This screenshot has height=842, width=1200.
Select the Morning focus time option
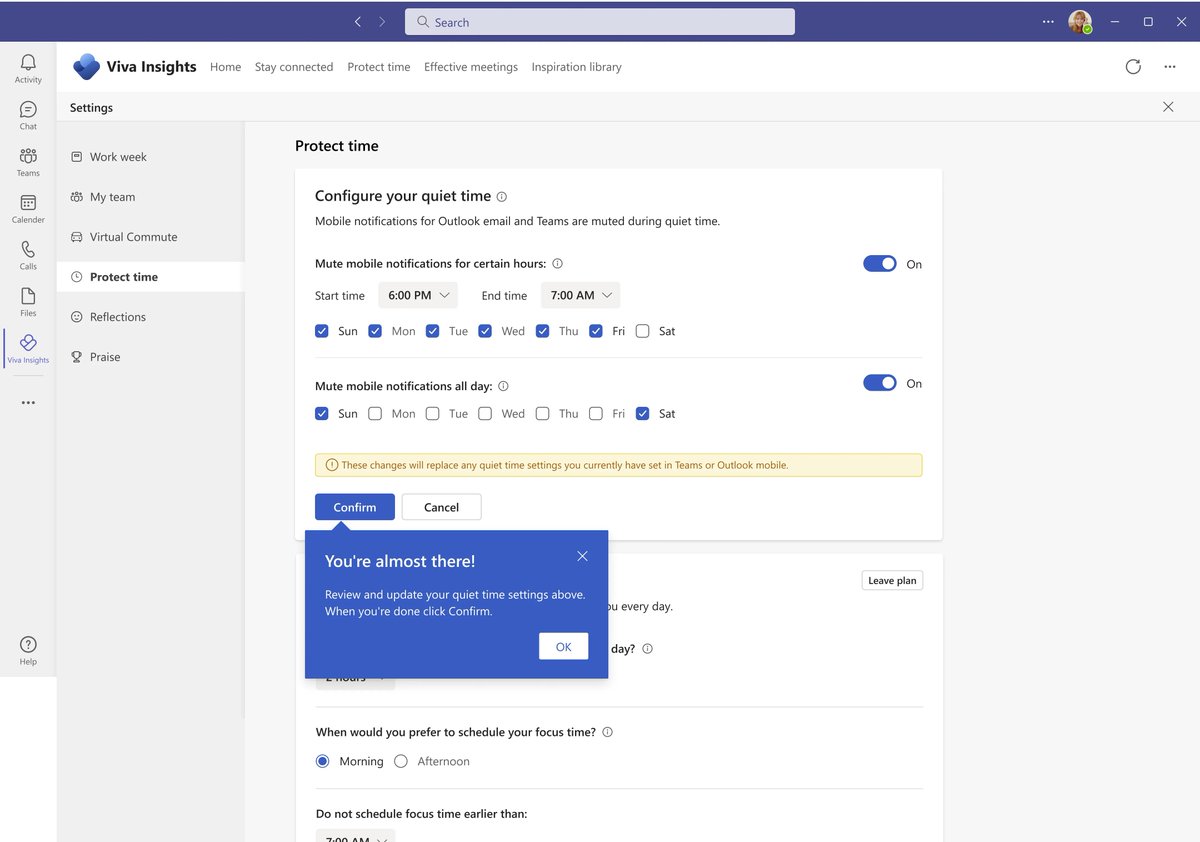point(323,761)
